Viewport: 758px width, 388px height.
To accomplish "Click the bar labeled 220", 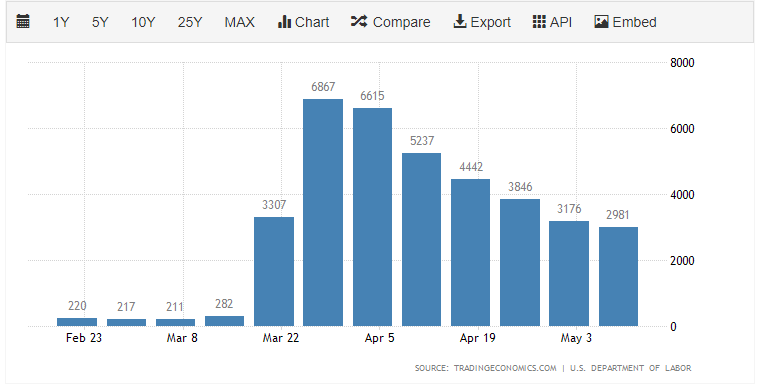I will [x=77, y=322].
